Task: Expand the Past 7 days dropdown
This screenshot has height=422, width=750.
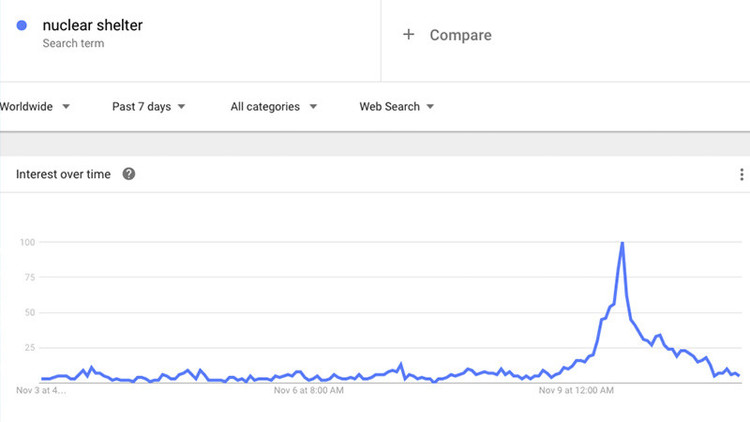Action: (149, 107)
